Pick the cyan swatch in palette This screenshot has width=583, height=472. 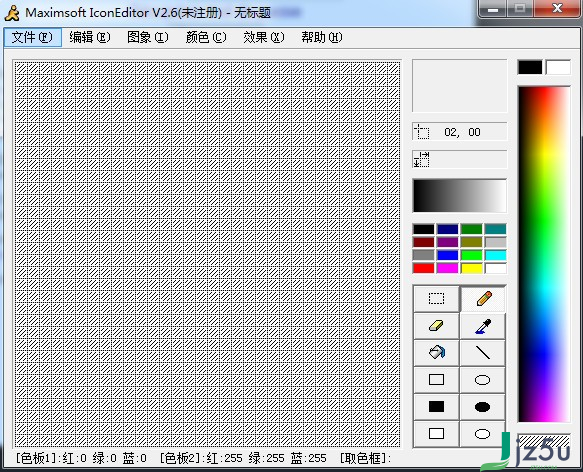pos(495,255)
